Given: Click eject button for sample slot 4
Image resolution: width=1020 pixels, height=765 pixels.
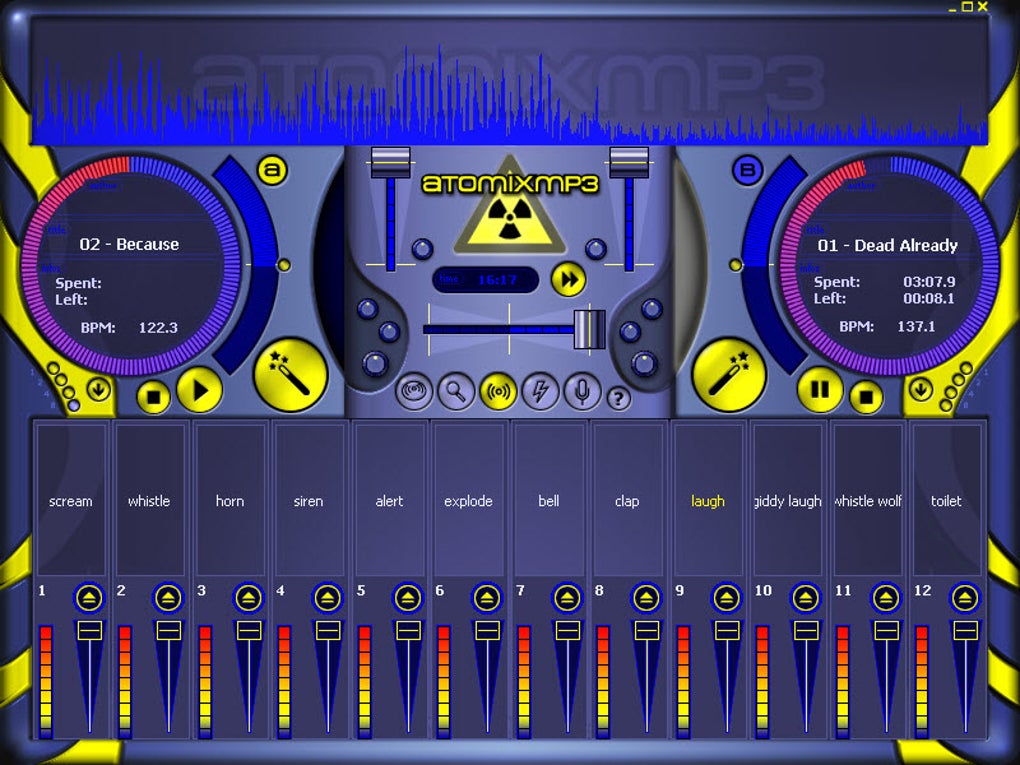Looking at the screenshot, I should pyautogui.click(x=328, y=597).
